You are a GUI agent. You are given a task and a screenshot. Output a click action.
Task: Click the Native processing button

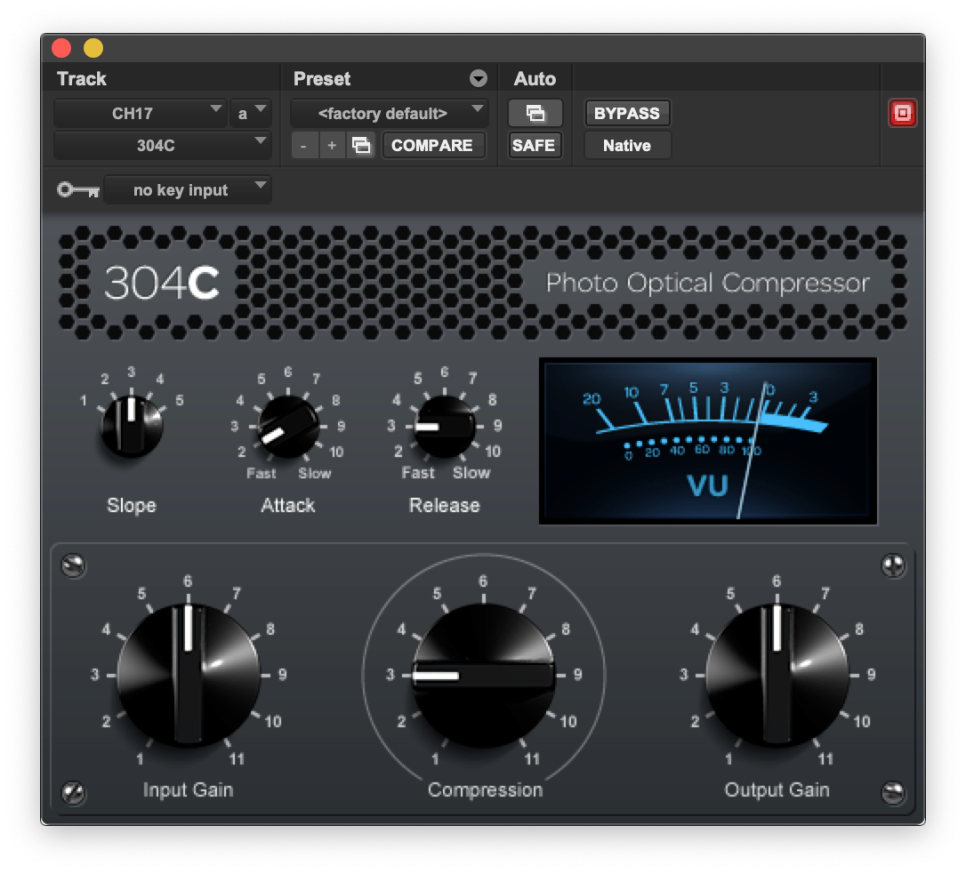coord(626,145)
